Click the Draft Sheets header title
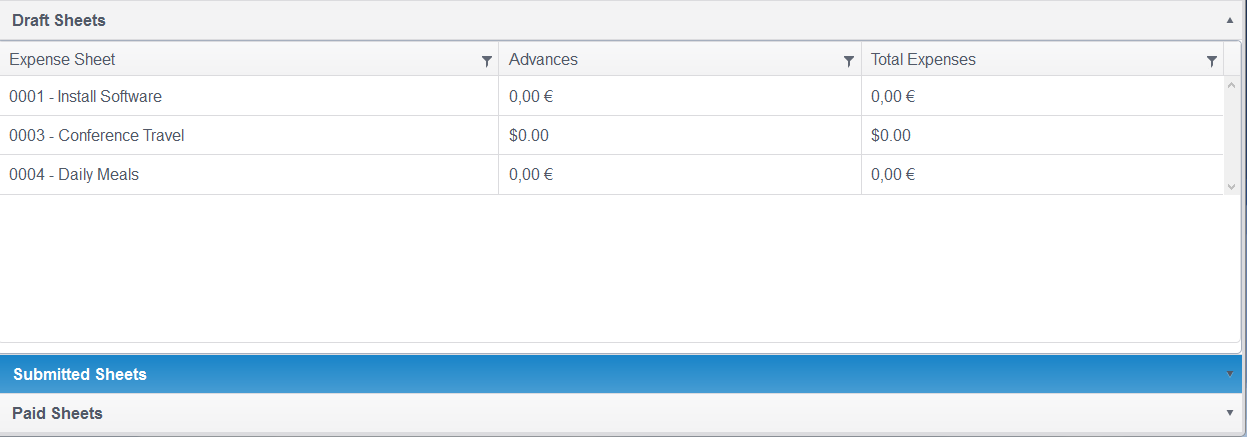Screen dimensions: 1247x437 point(59,20)
